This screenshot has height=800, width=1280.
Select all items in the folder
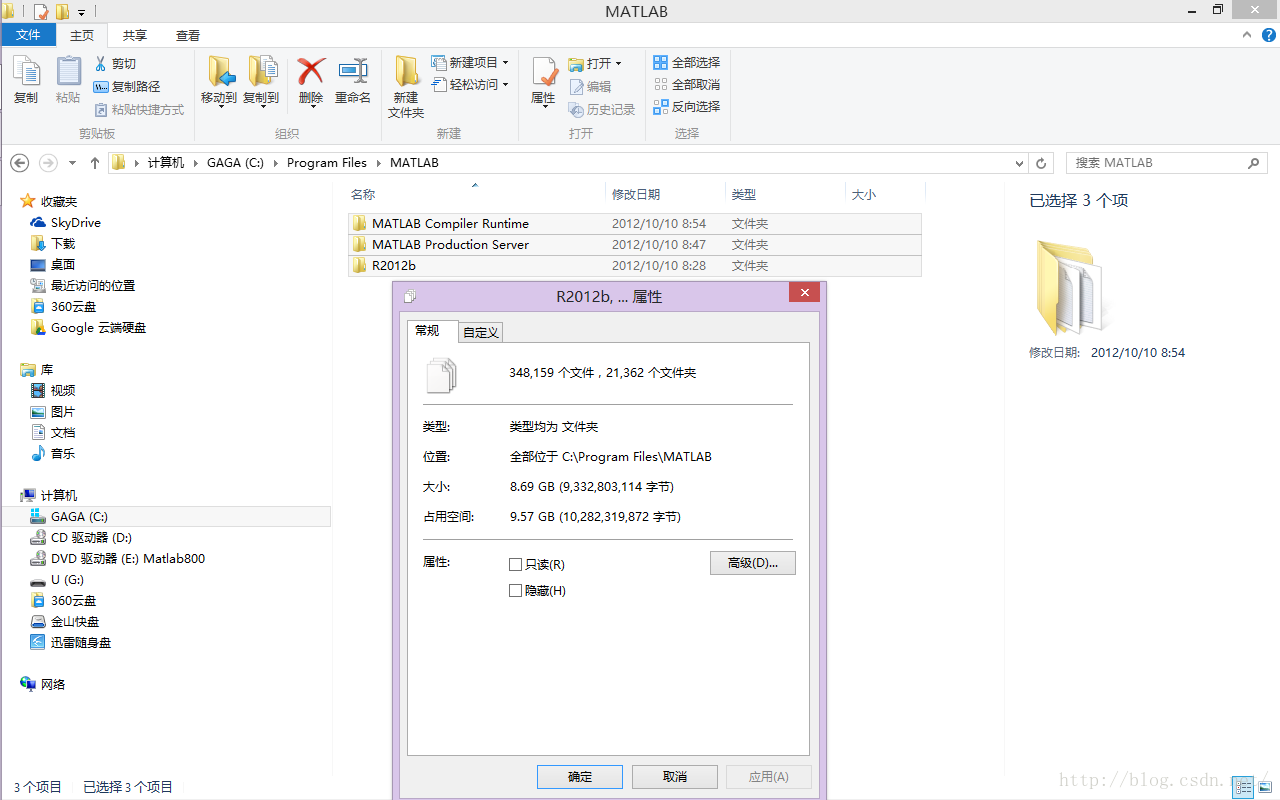687,62
